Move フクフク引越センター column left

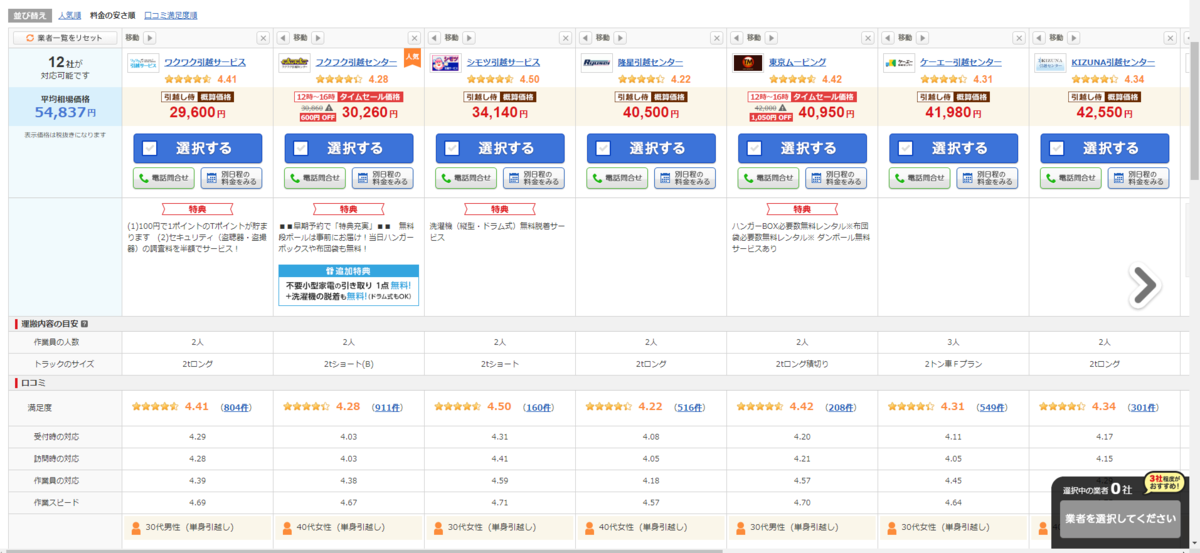coord(283,38)
